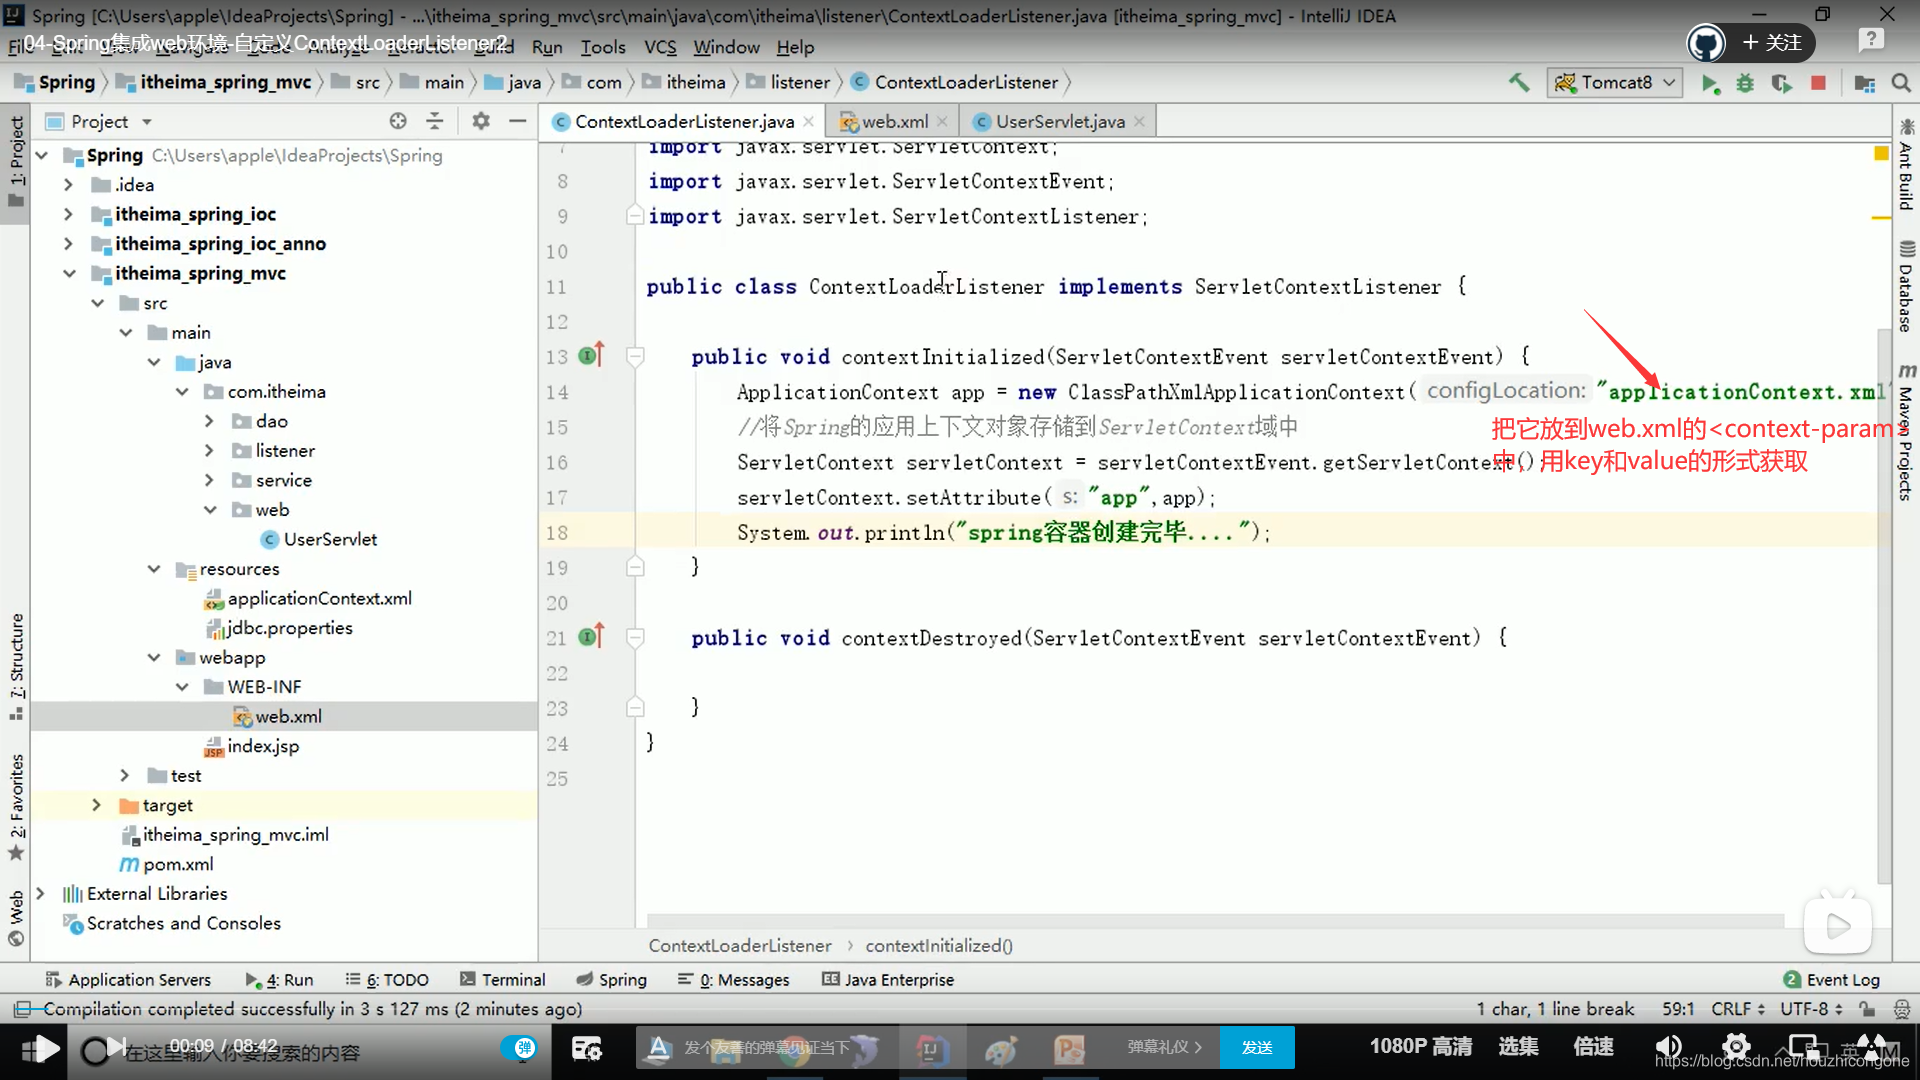Open the Help menu
1920x1080 pixels.
pyautogui.click(x=795, y=47)
